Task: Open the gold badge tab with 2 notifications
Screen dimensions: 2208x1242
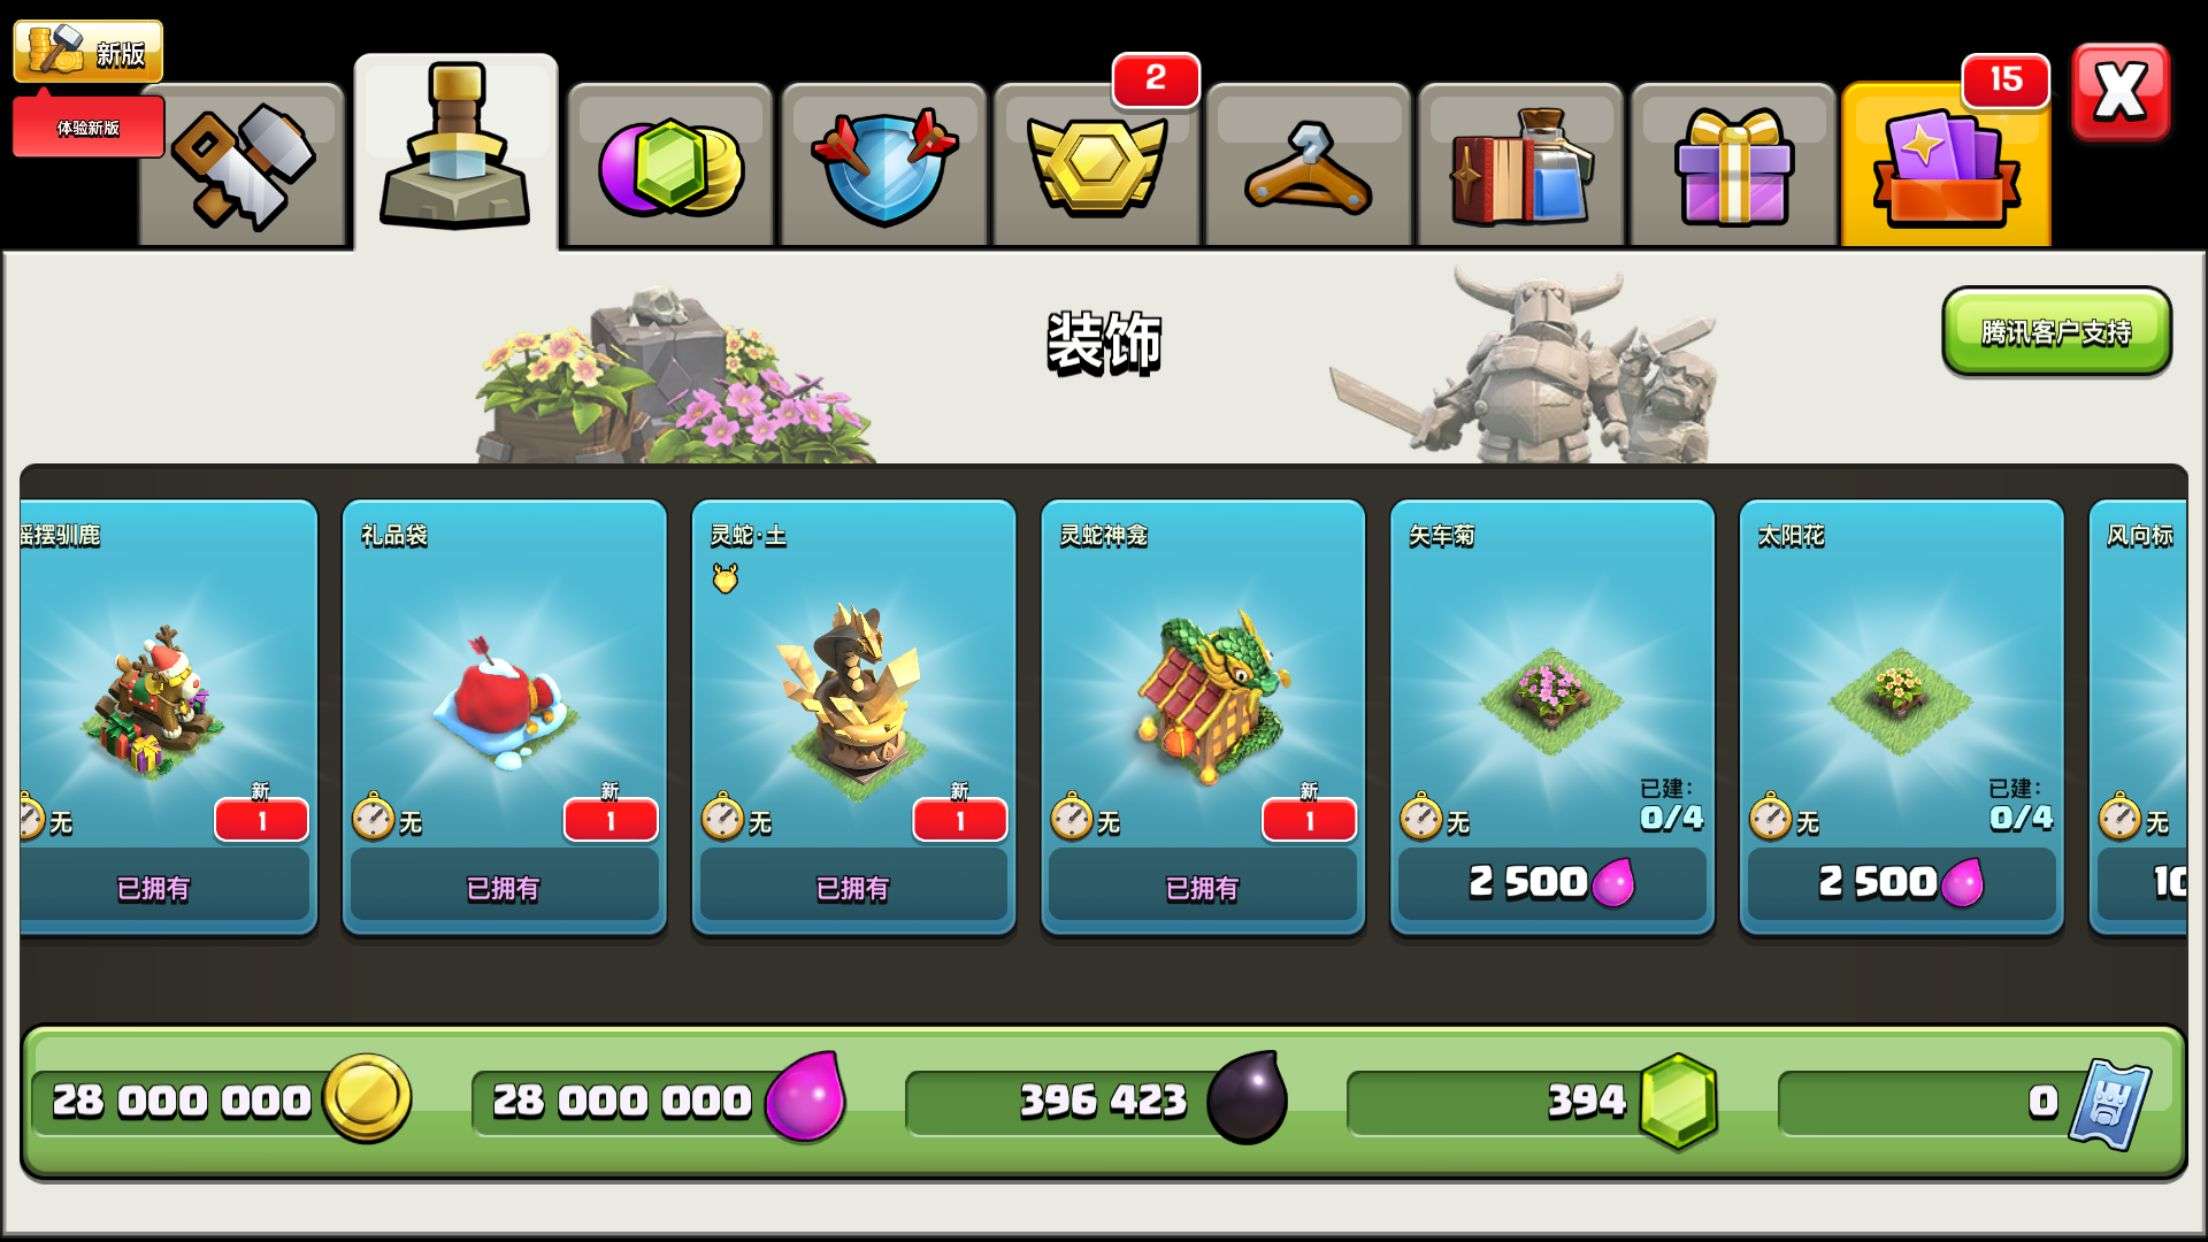Action: click(1097, 166)
